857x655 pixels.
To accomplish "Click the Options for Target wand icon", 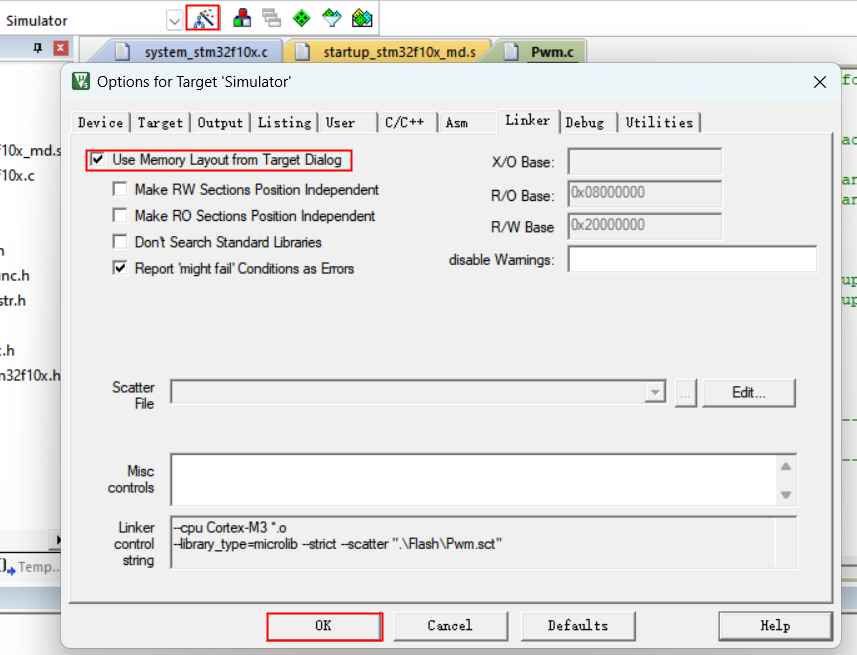I will (x=203, y=18).
